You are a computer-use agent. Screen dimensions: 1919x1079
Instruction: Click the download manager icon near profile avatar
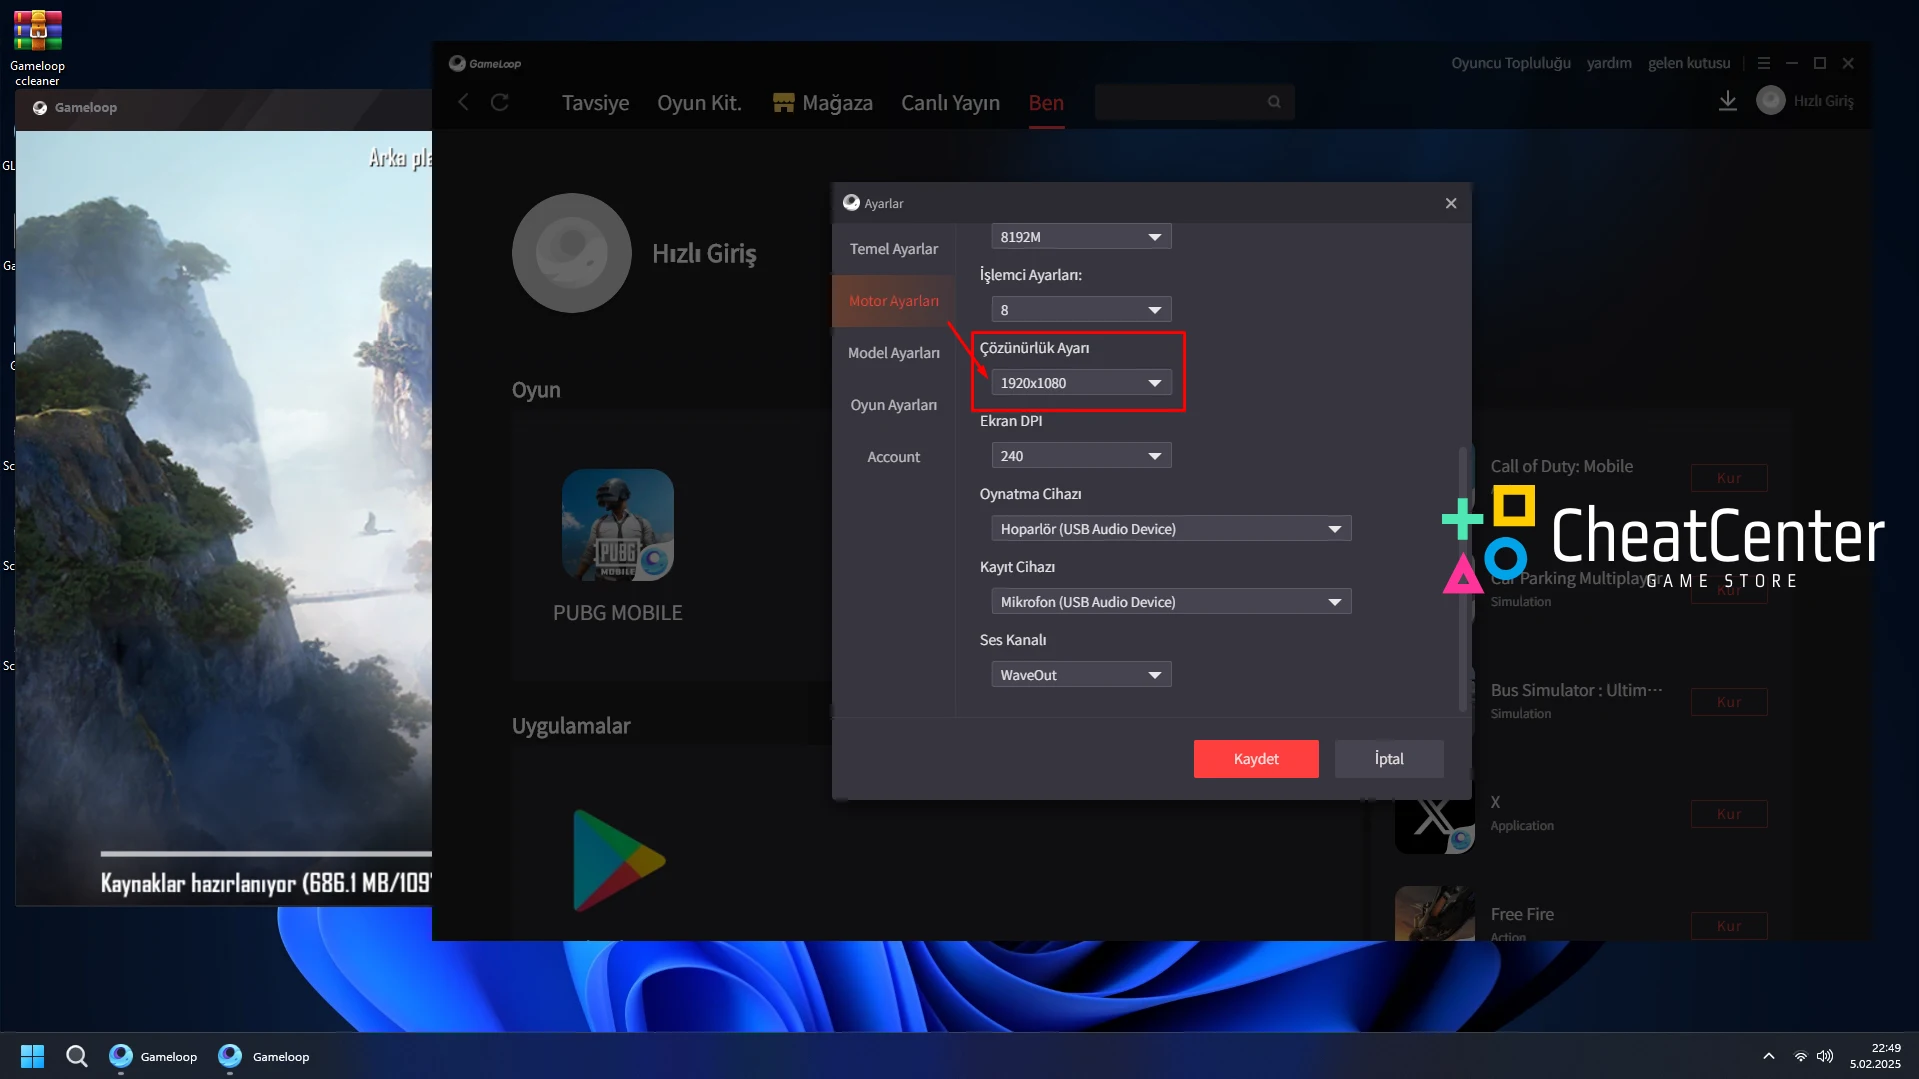tap(1727, 100)
